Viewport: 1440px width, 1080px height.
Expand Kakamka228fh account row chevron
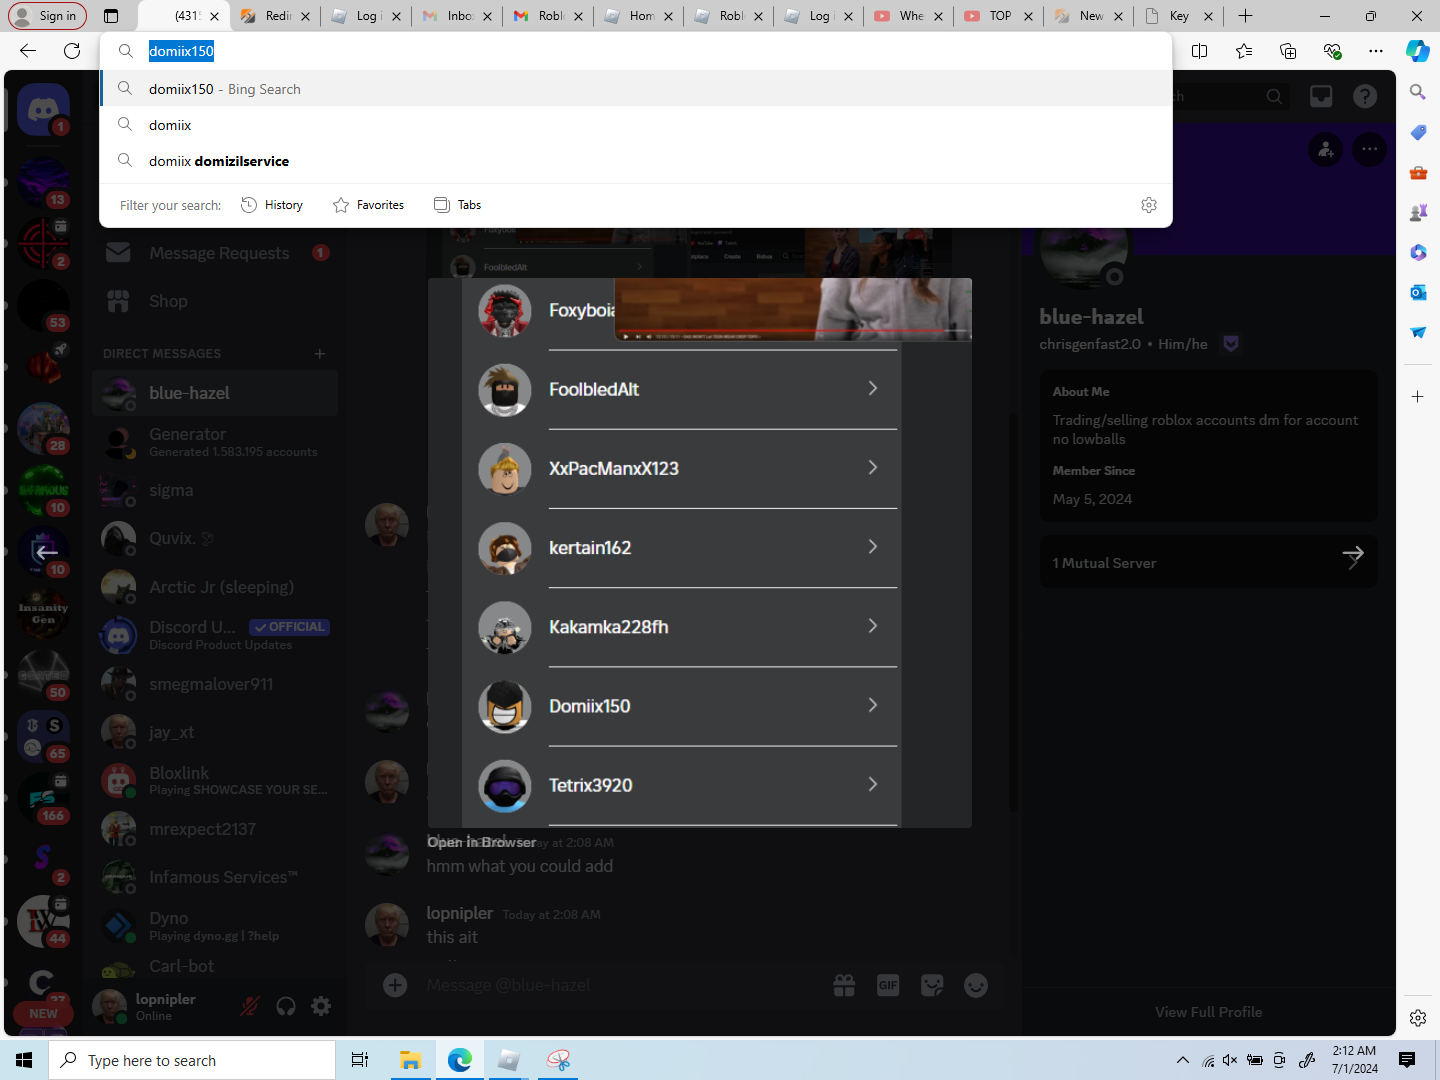pyautogui.click(x=873, y=625)
